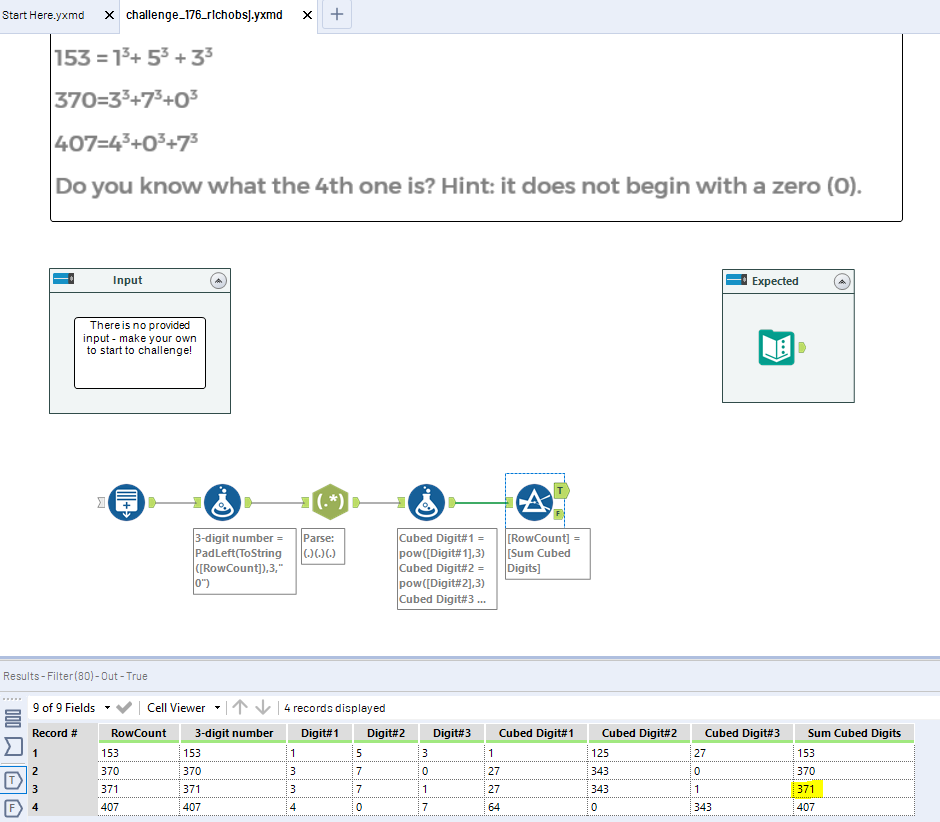Screen dimensions: 940x822
Task: Go to previous record with up arrow
Action: 240,707
